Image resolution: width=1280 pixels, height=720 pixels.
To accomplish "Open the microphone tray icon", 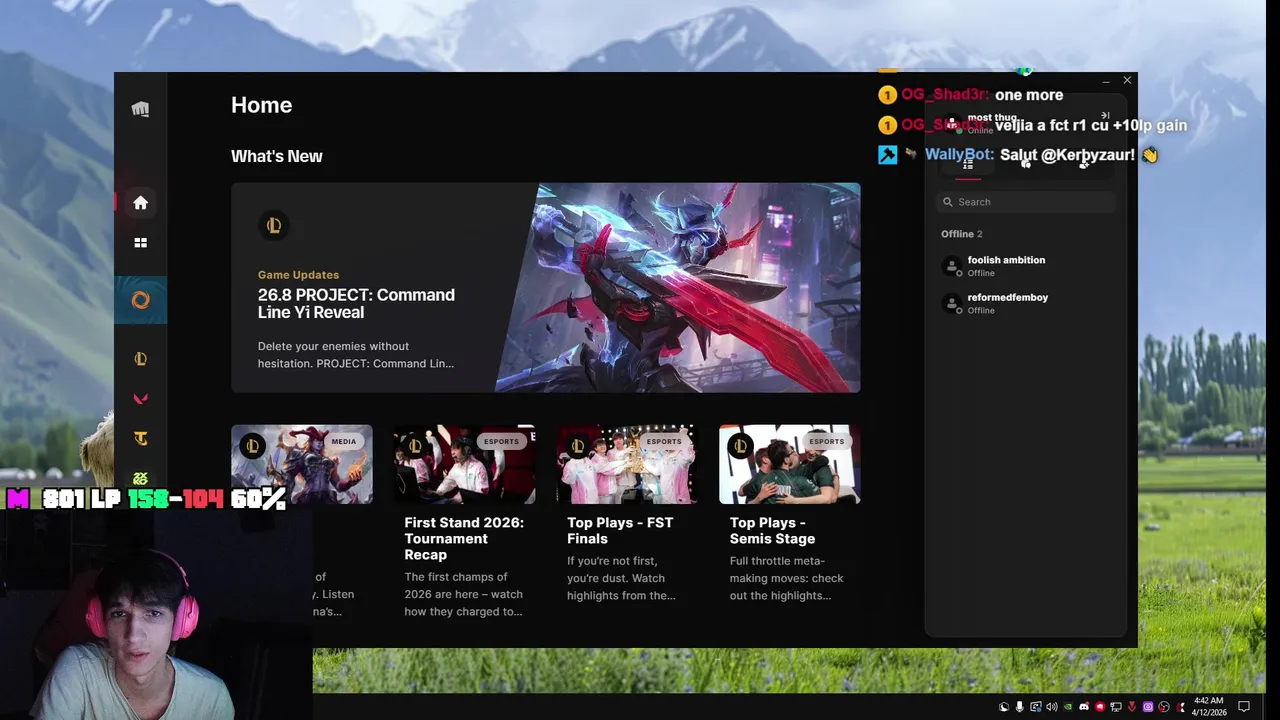I will tap(1019, 707).
